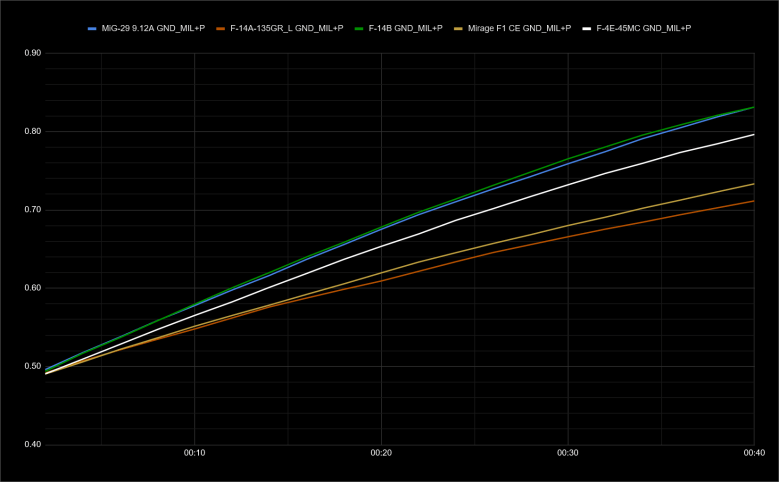The image size is (779, 482).
Task: Click the orange F-14A line's right endpoint
Action: (x=753, y=201)
